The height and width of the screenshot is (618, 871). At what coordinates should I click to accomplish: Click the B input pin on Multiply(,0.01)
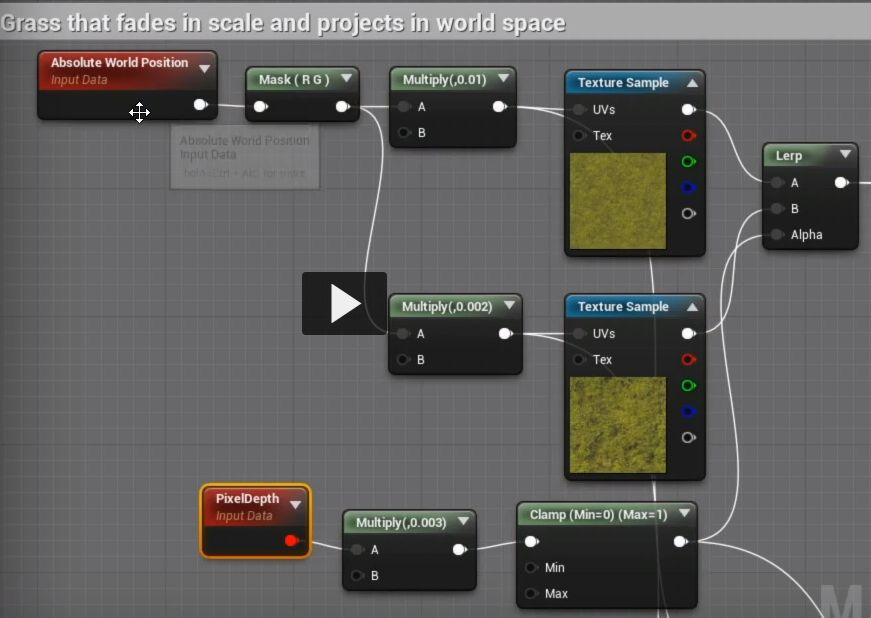[x=404, y=132]
